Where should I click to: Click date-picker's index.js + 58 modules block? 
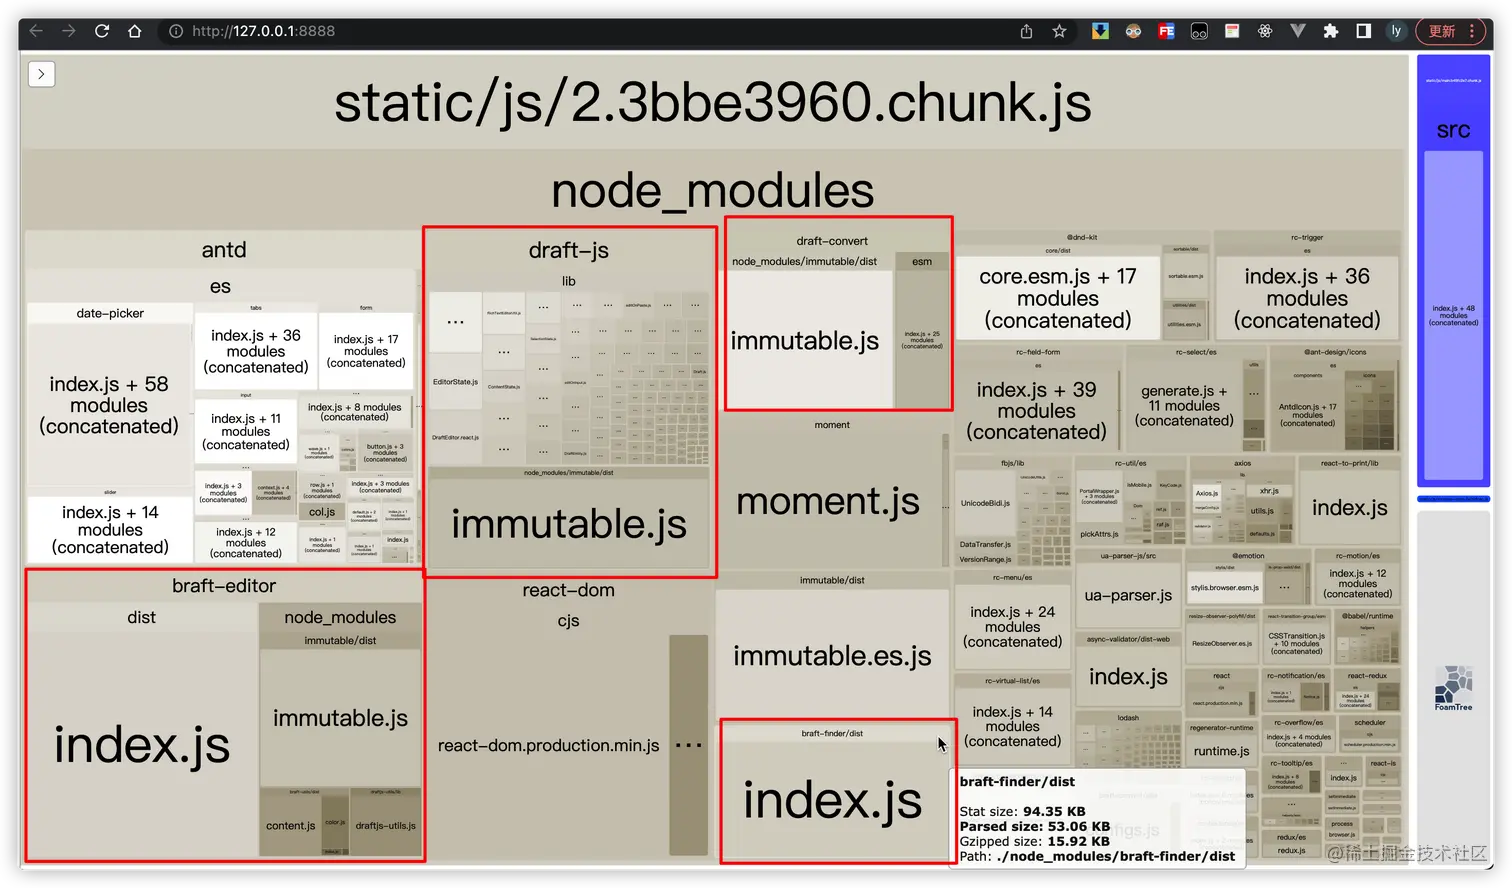[x=109, y=405]
